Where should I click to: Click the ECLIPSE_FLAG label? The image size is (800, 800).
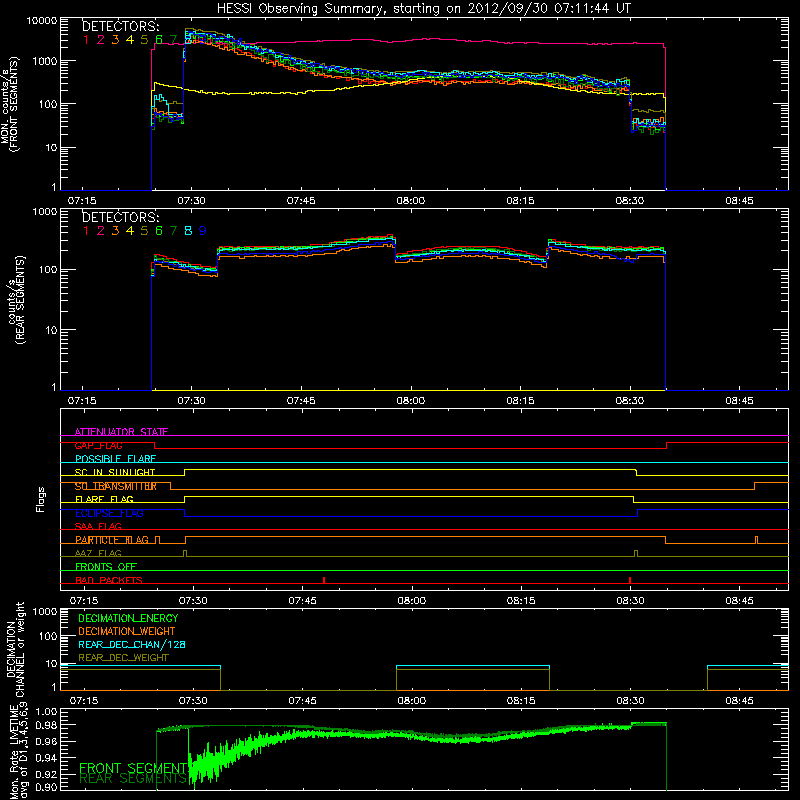coord(109,513)
